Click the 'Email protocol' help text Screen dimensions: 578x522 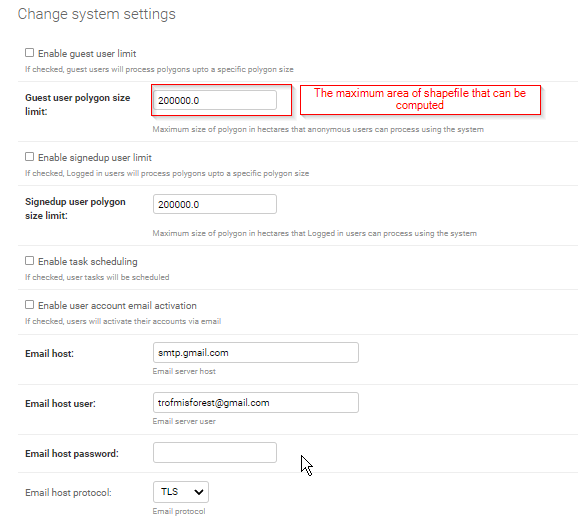(x=179, y=511)
